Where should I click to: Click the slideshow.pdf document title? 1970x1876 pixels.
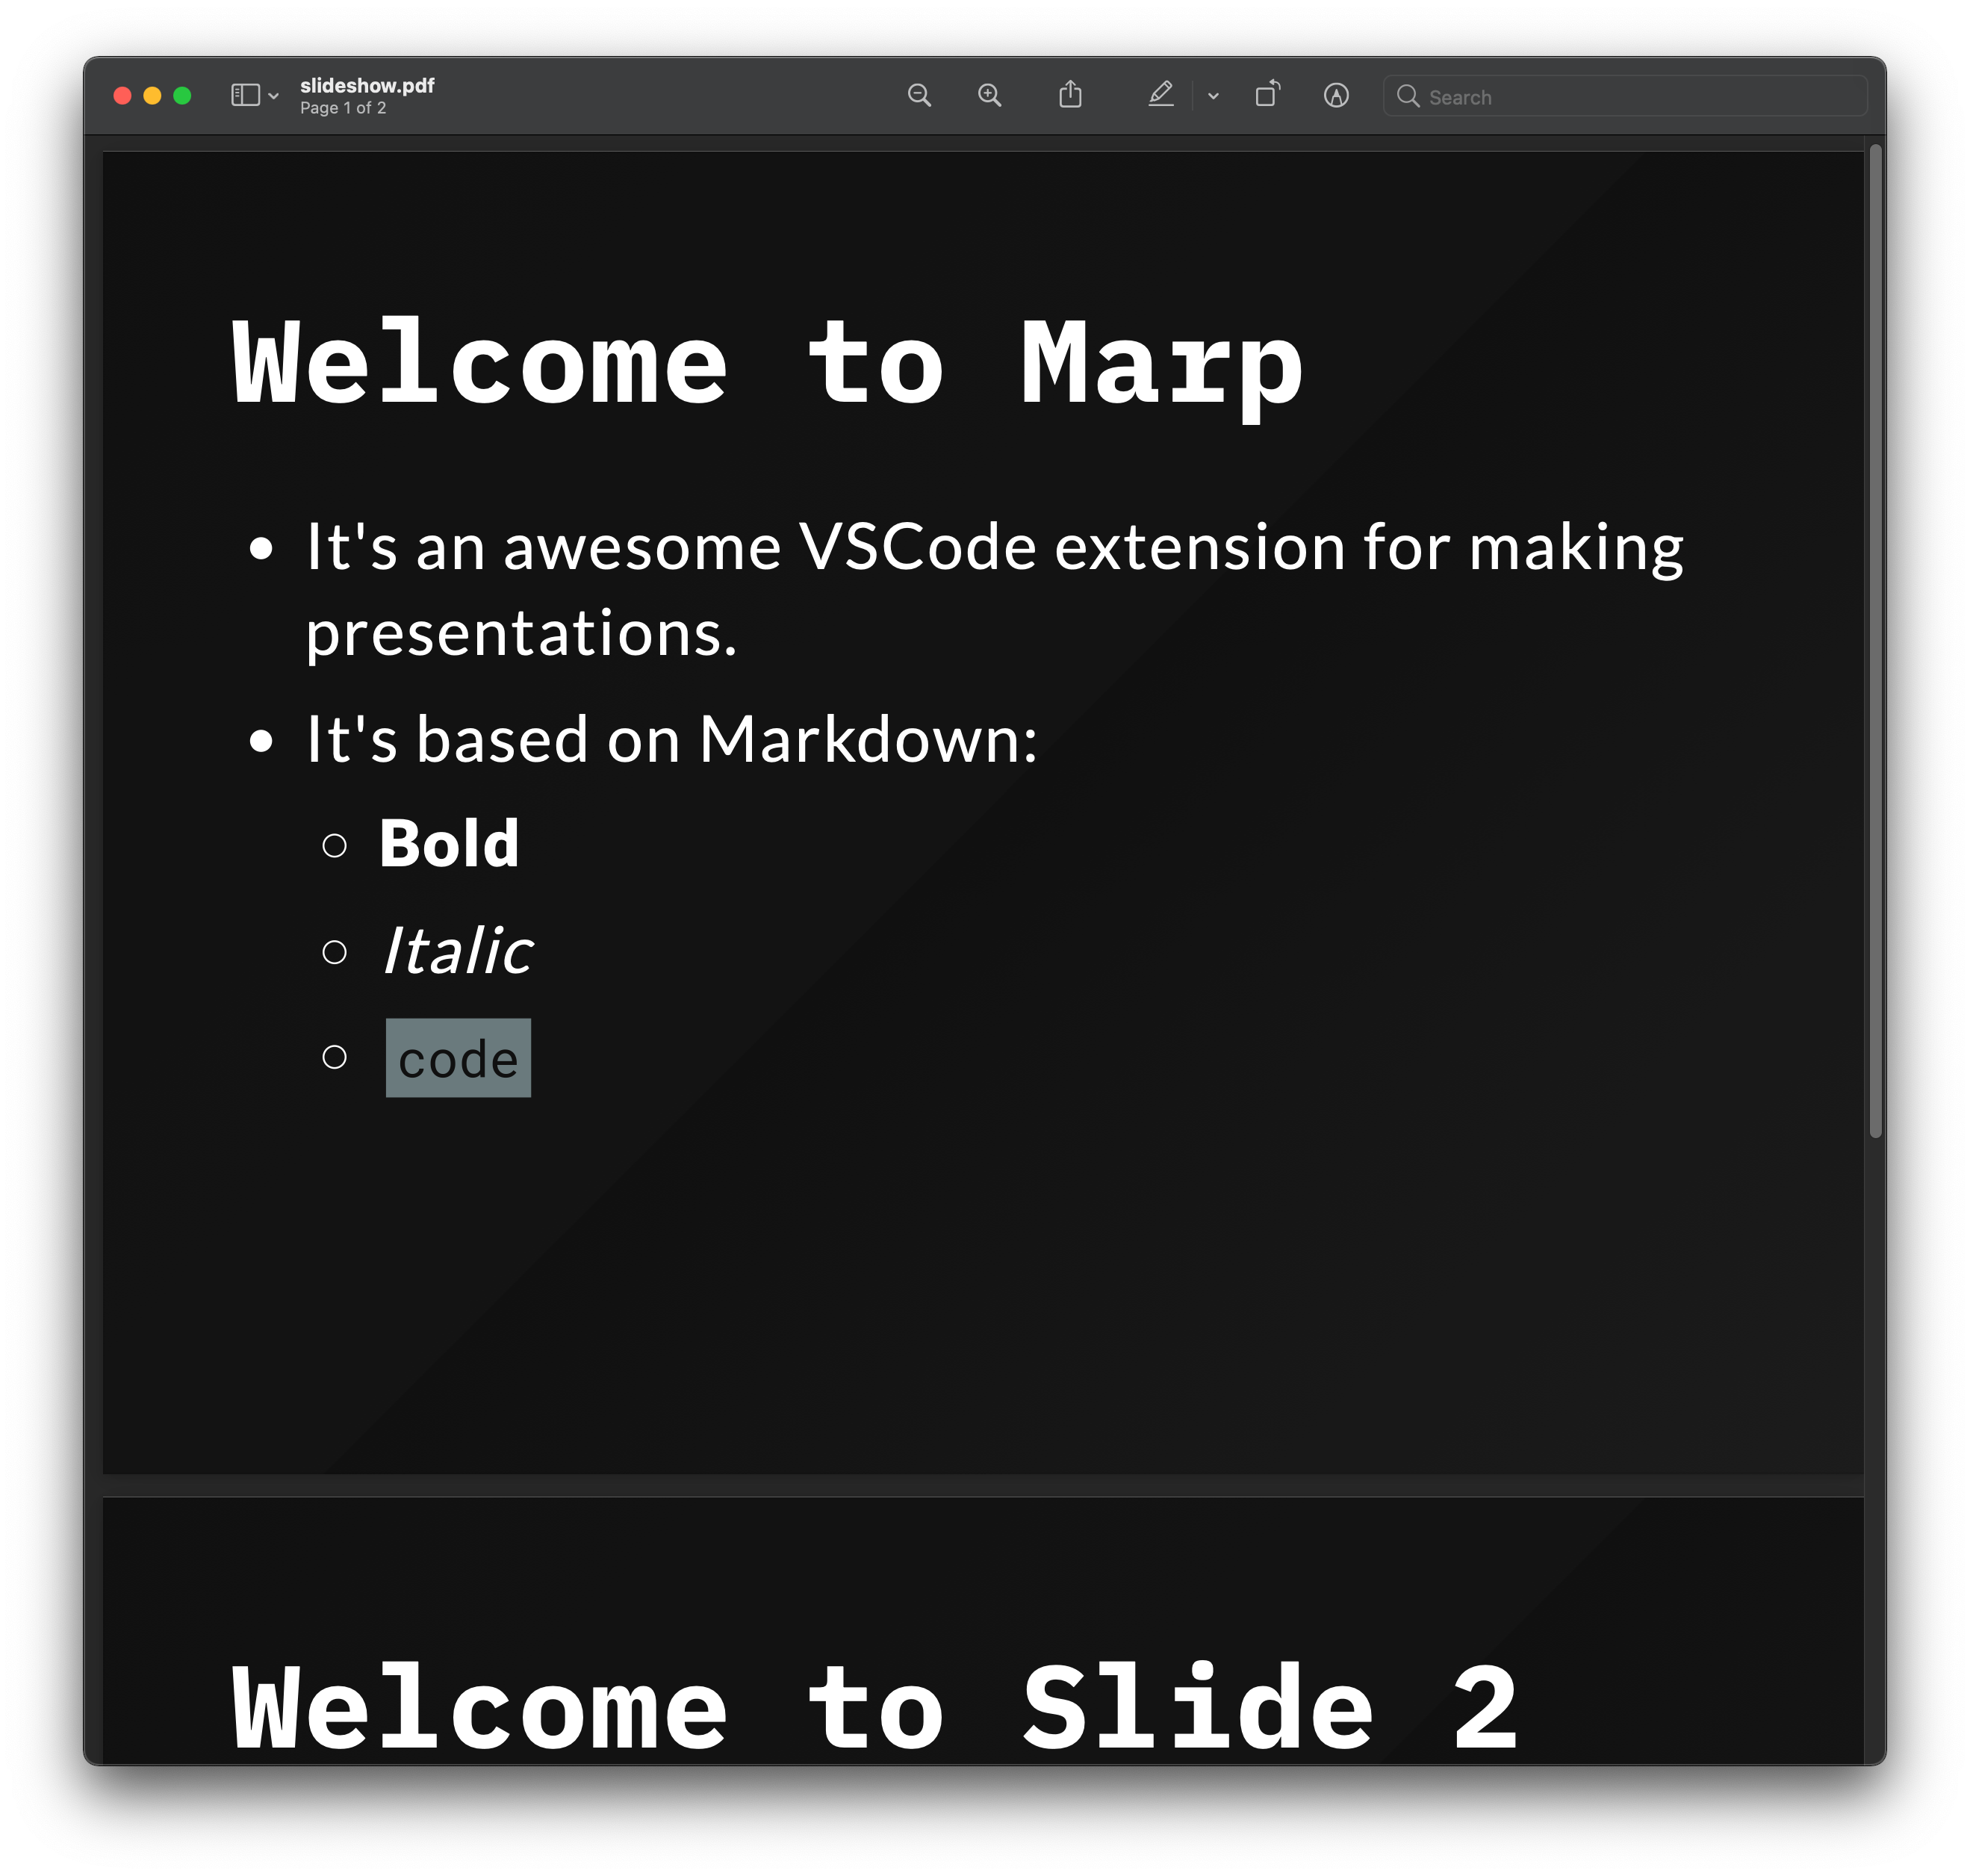(367, 85)
